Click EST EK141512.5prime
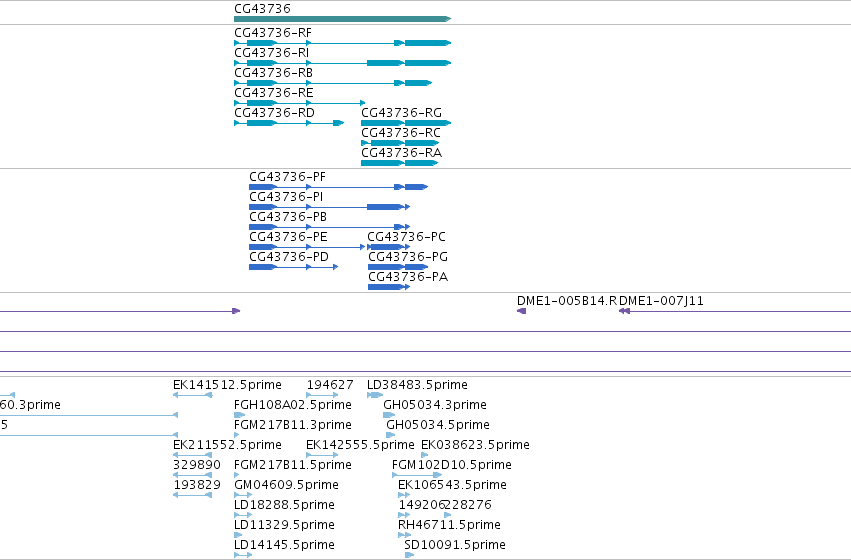The width and height of the screenshot is (851, 560). (227, 385)
